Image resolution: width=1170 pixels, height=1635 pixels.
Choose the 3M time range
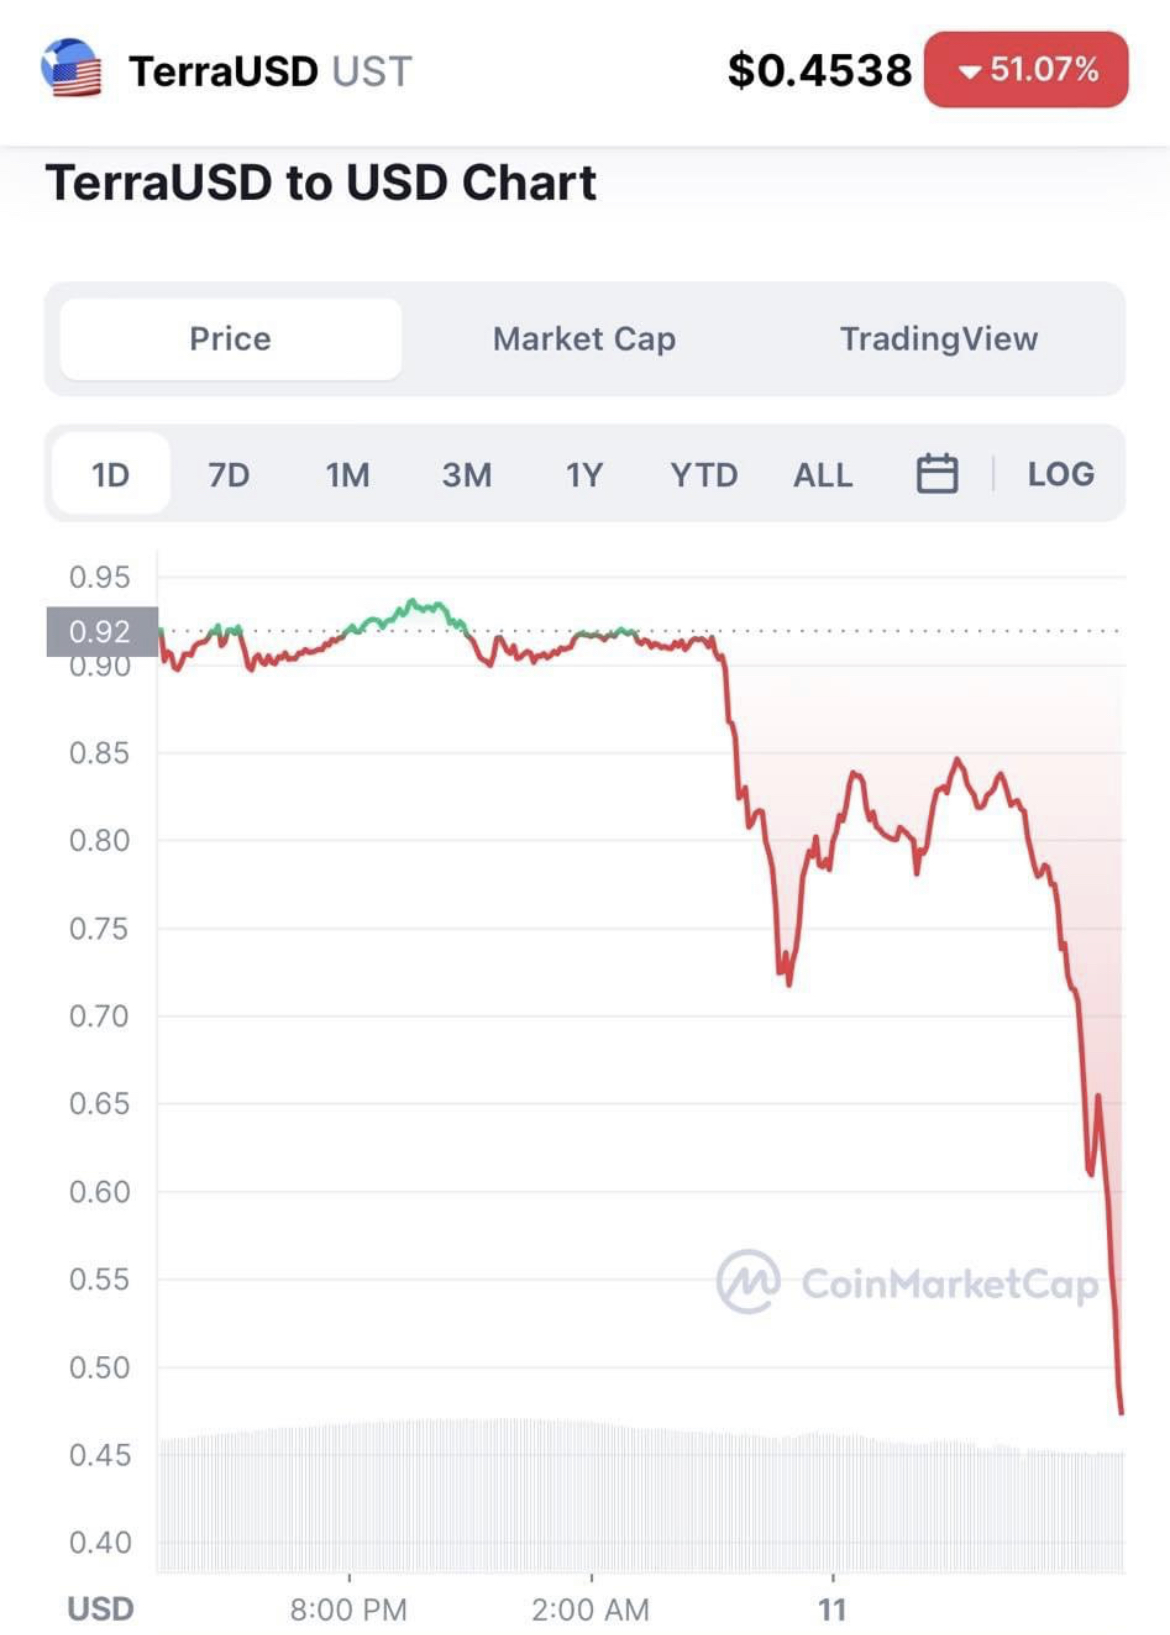(x=467, y=474)
